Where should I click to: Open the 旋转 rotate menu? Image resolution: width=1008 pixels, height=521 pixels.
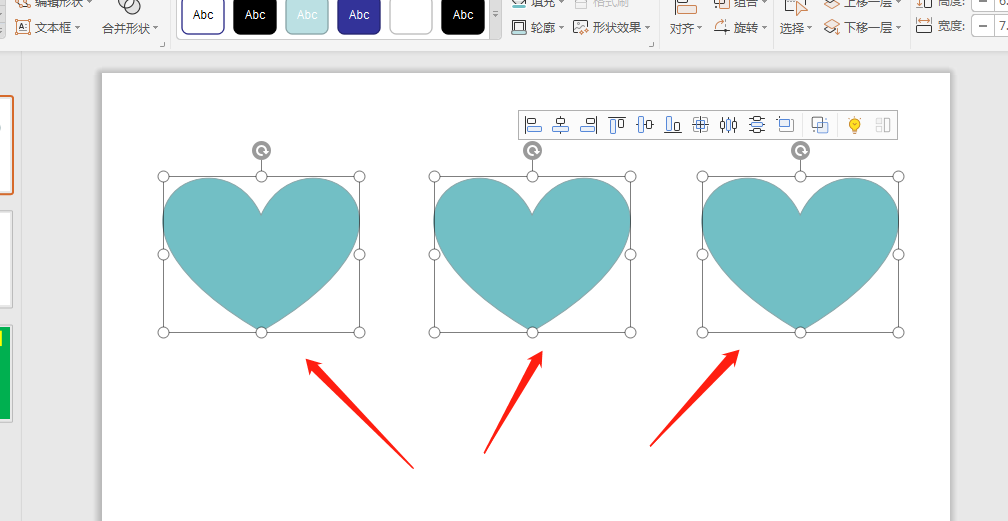739,28
